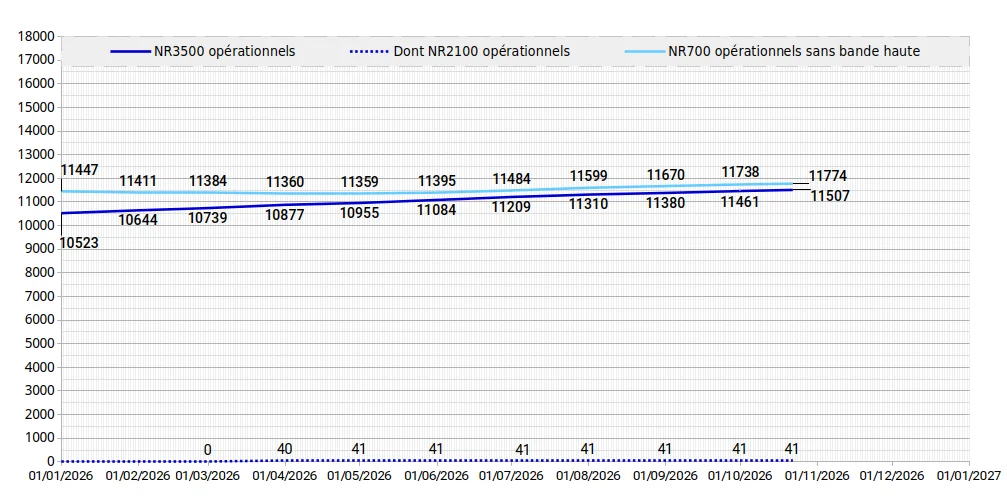The image size is (1007, 496).
Task: Select data label 11411
Action: (138, 181)
